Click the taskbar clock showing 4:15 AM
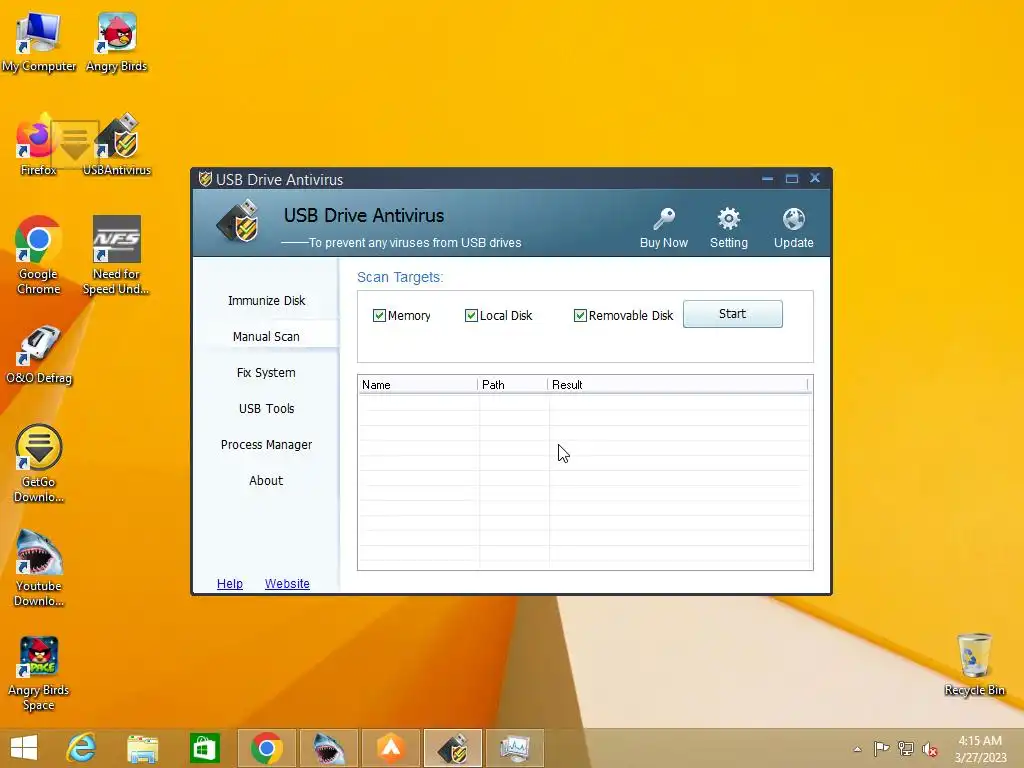Viewport: 1024px width, 768px height. pos(980,748)
